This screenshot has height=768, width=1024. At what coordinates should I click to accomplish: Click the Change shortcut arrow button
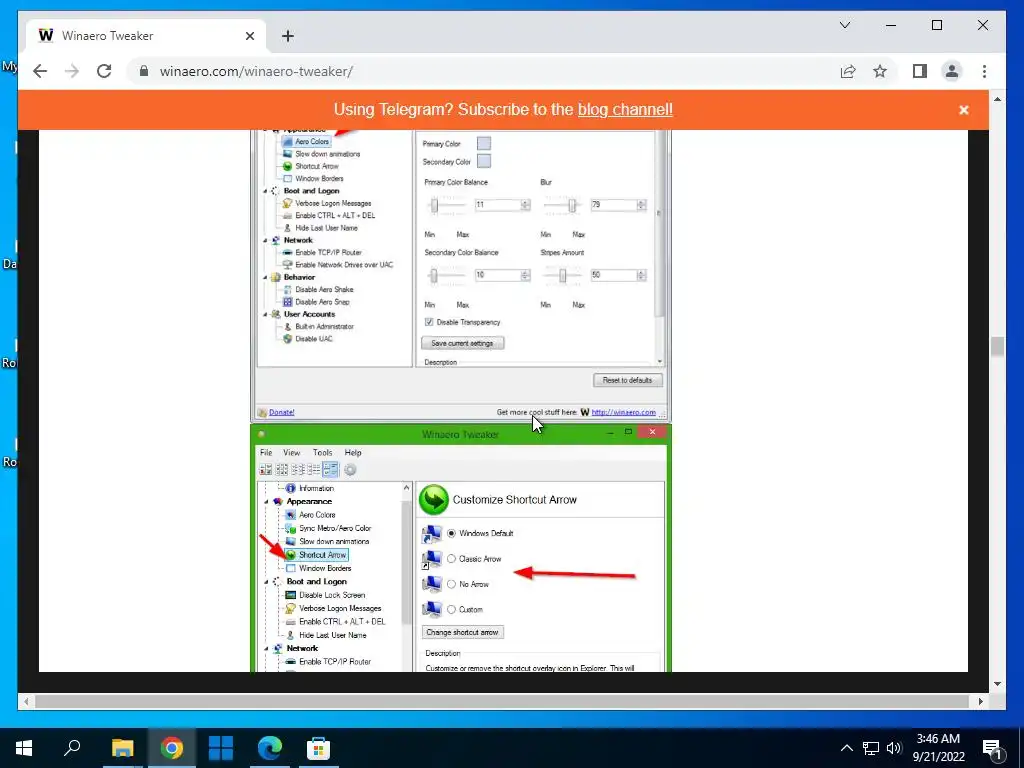click(462, 632)
